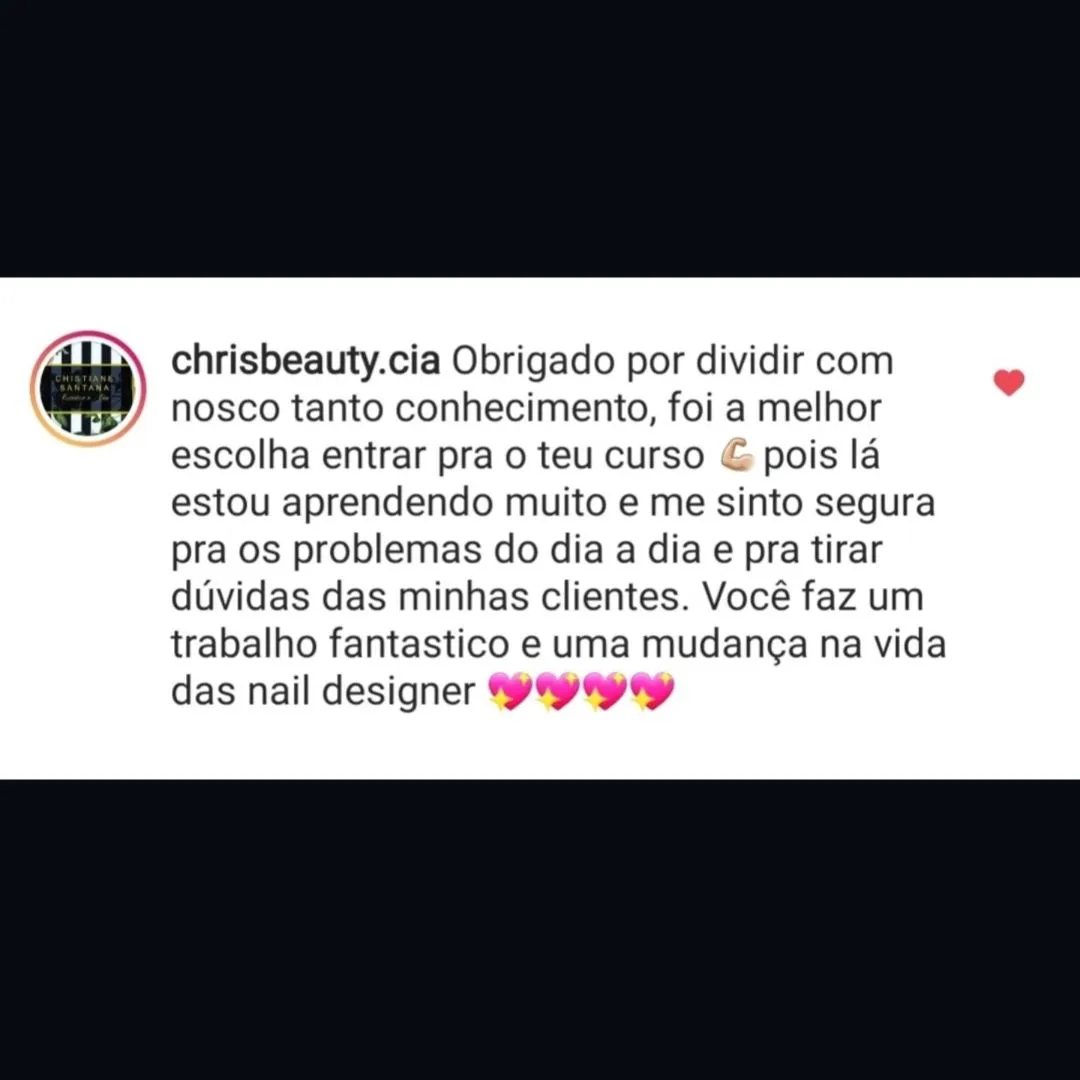Click the word "aprendendo" in the comment
Viewport: 1080px width, 1080px height.
coord(388,505)
